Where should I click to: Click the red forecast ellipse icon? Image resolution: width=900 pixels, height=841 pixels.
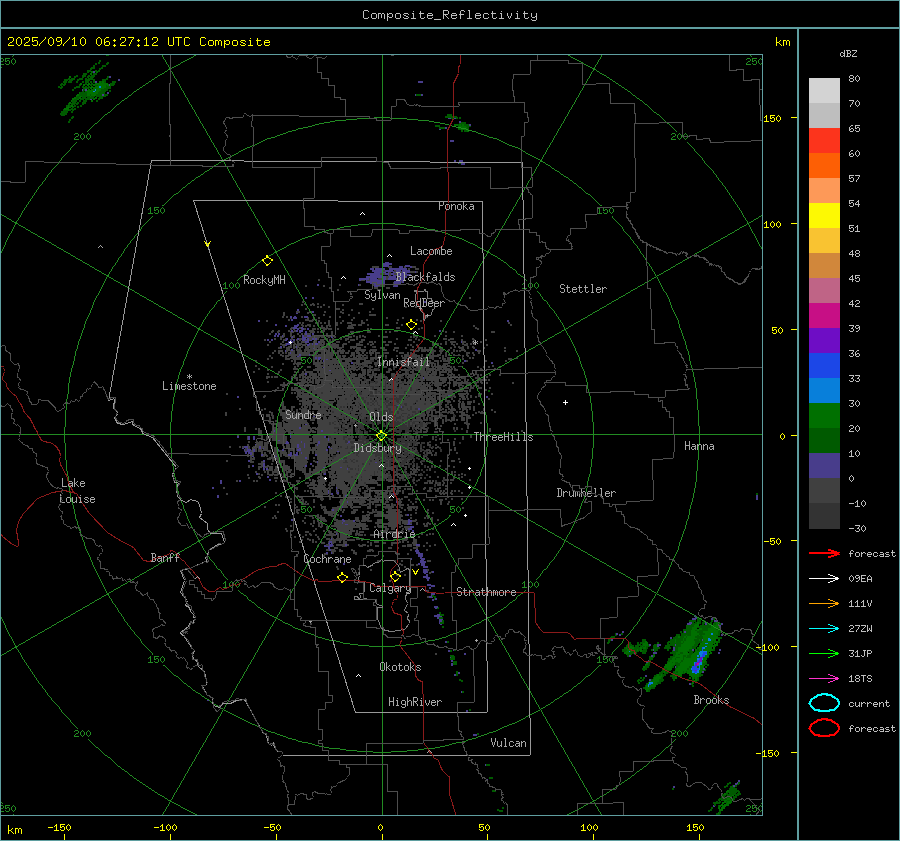coord(824,728)
